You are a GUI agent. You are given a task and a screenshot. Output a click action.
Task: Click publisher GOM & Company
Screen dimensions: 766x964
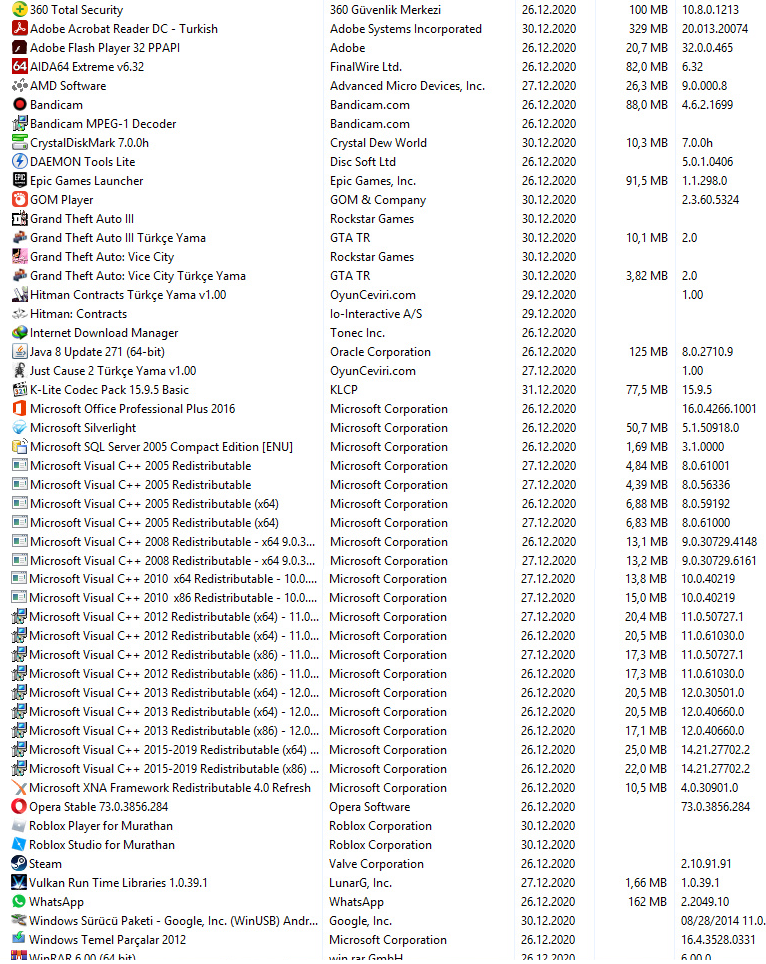point(378,200)
